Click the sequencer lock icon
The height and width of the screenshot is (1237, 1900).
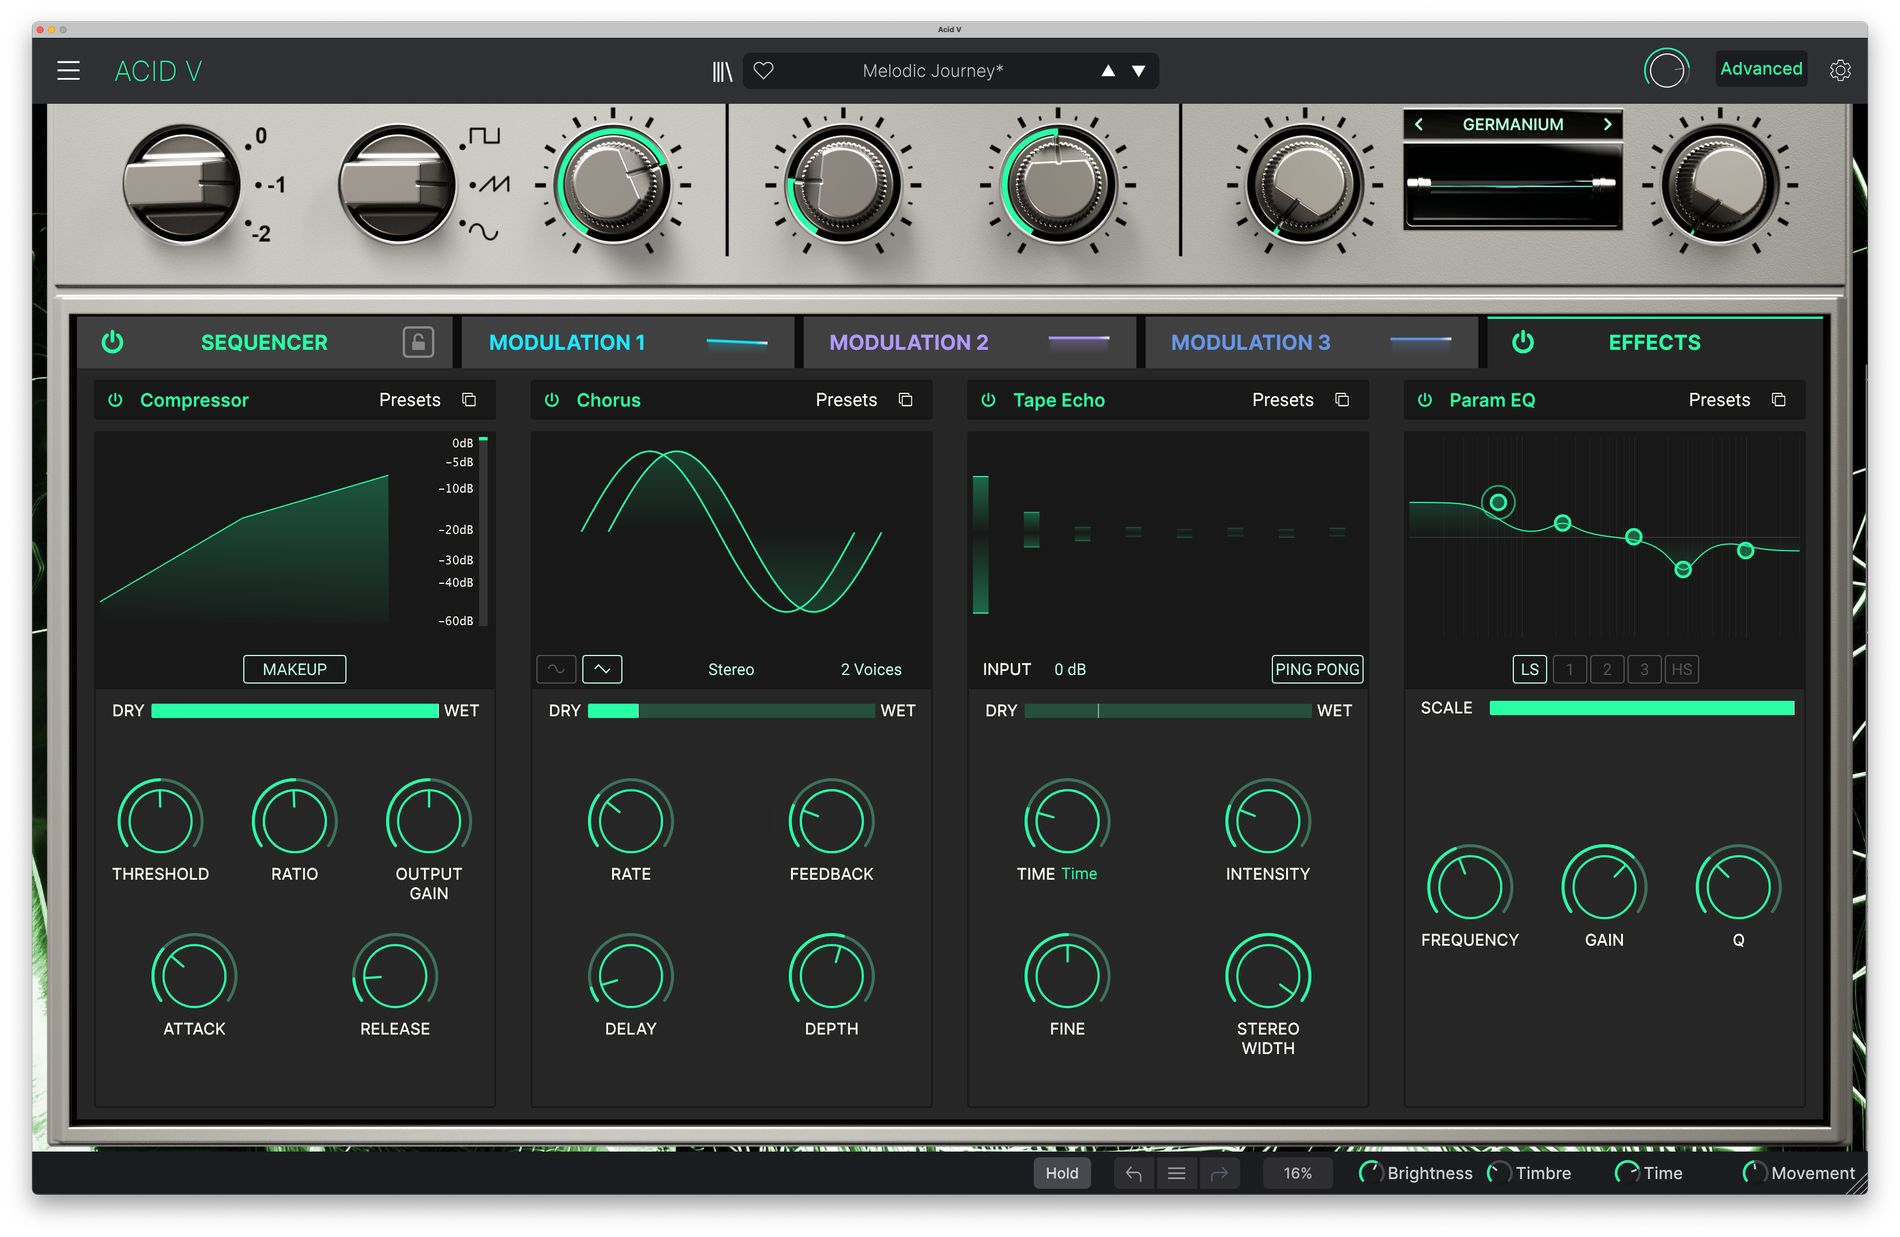tap(418, 342)
